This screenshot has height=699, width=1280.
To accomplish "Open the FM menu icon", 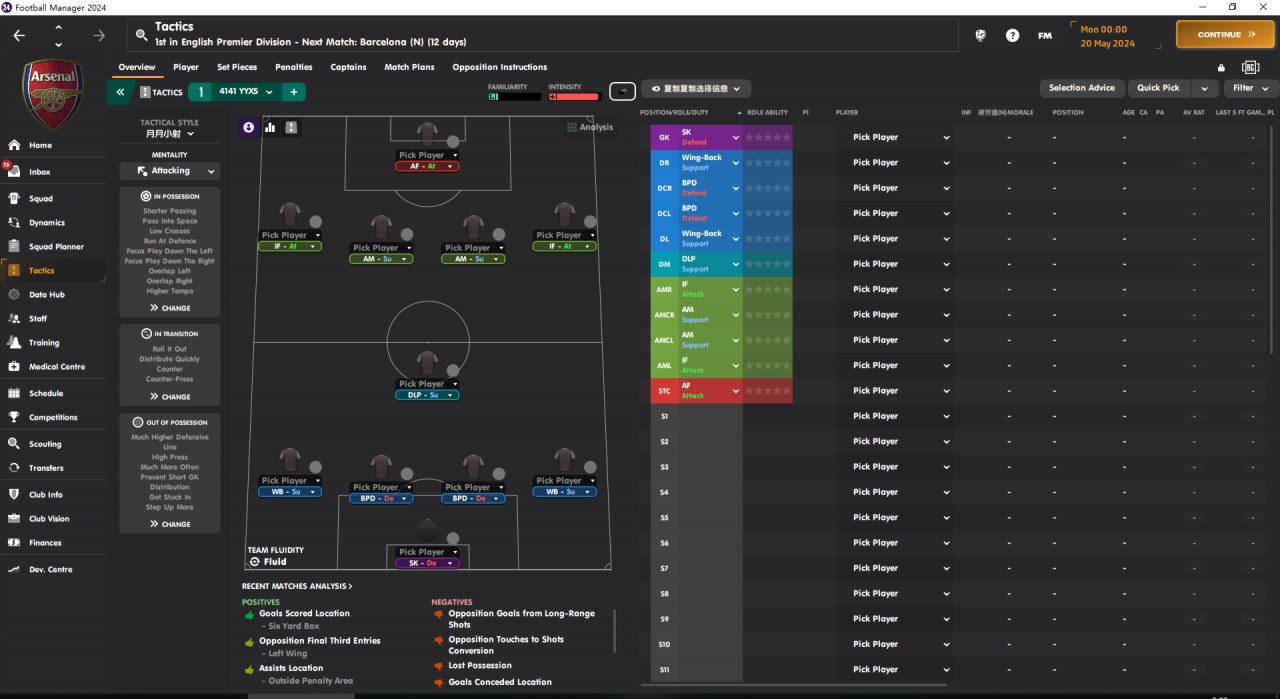I will pos(1045,35).
